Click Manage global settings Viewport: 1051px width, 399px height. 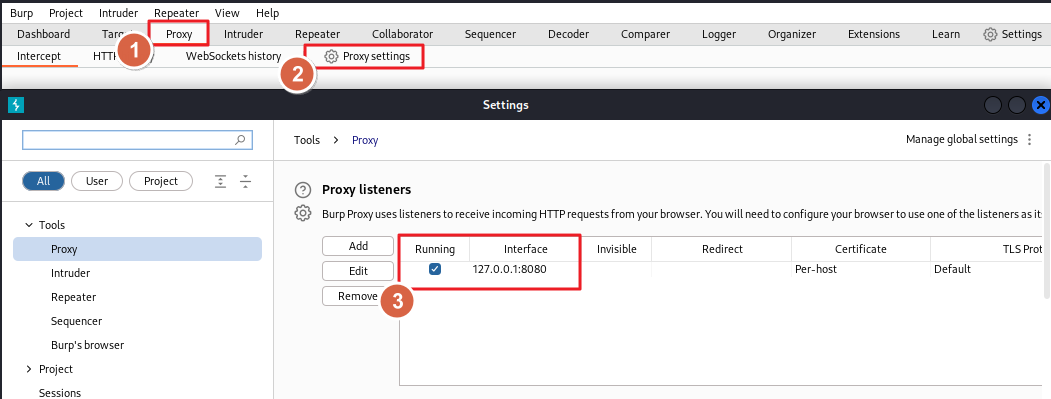pyautogui.click(x=962, y=139)
